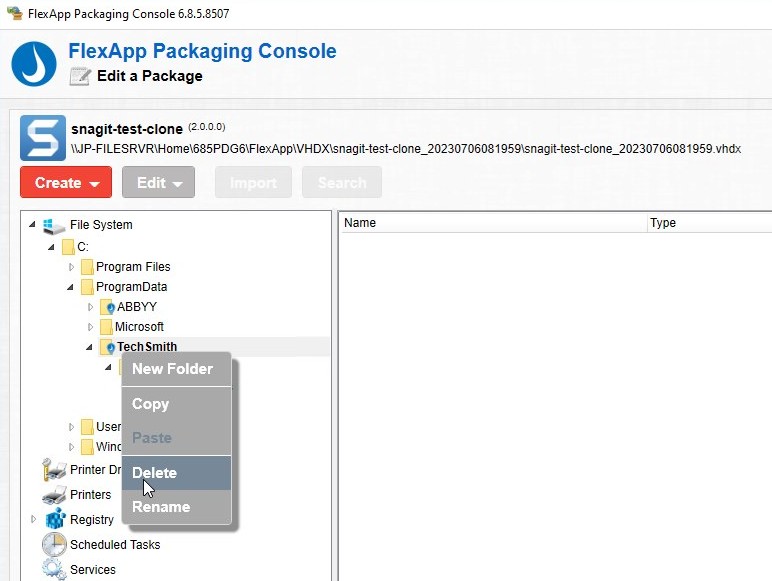Click the Windows folder icon in tree
The height and width of the screenshot is (581, 772).
(x=87, y=447)
